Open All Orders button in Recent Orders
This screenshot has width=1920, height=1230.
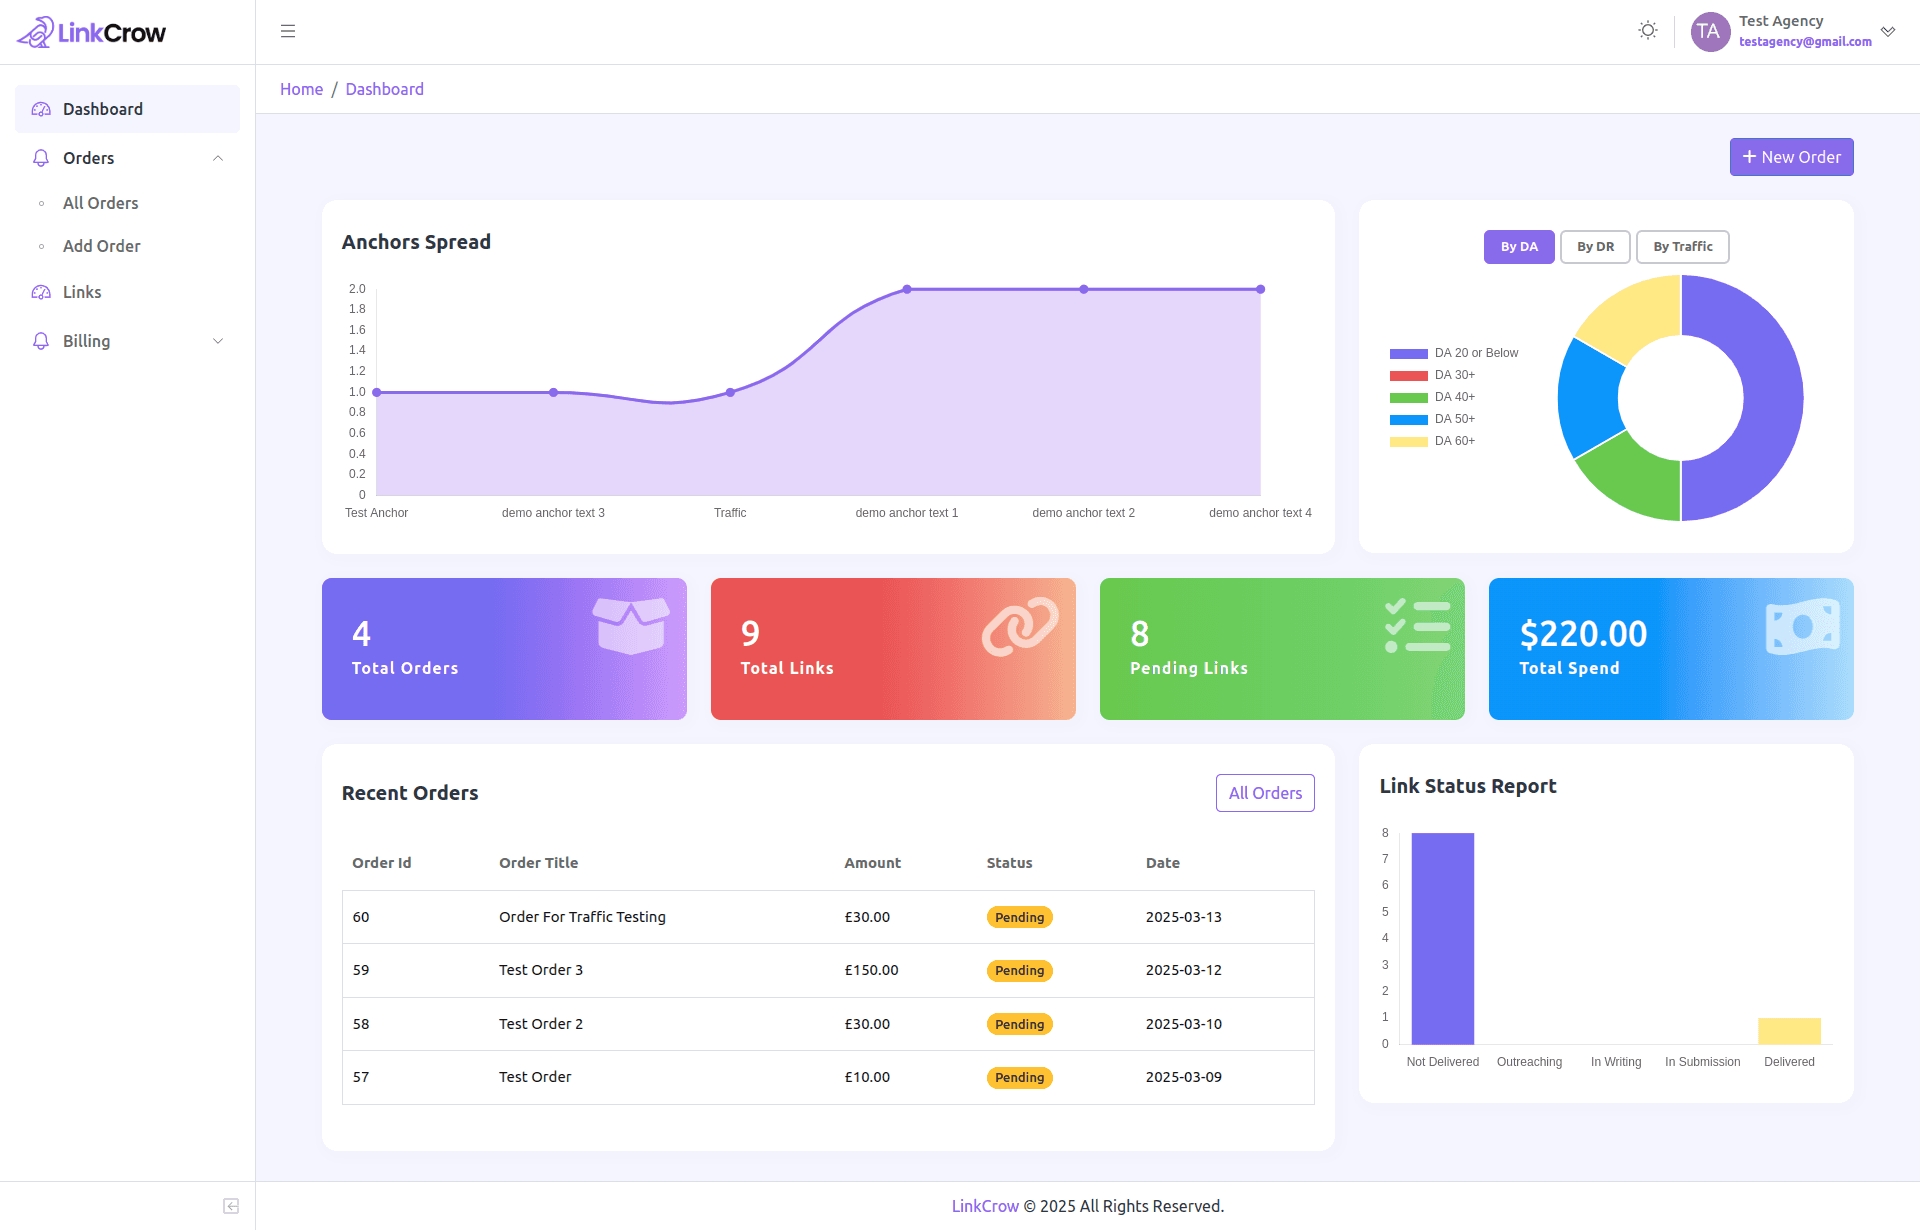pyautogui.click(x=1265, y=793)
